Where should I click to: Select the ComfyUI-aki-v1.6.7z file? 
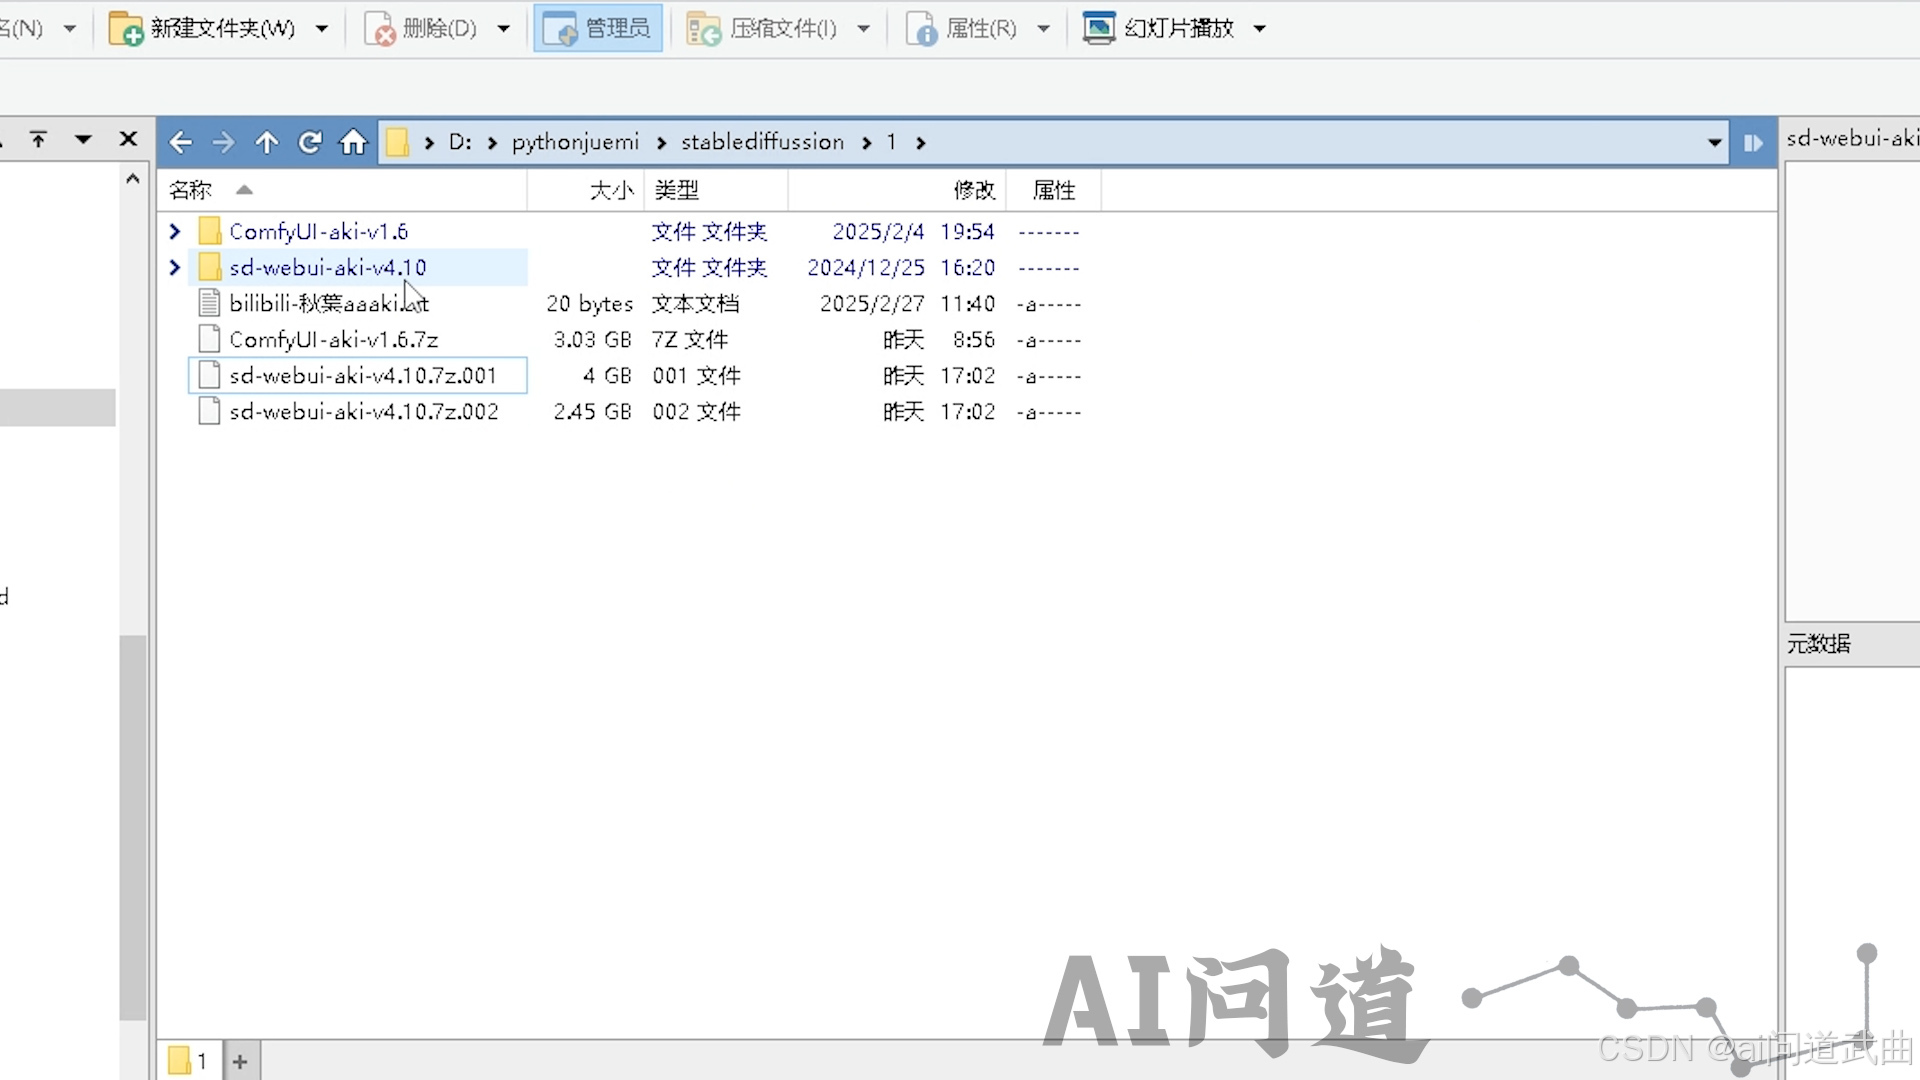pyautogui.click(x=333, y=340)
